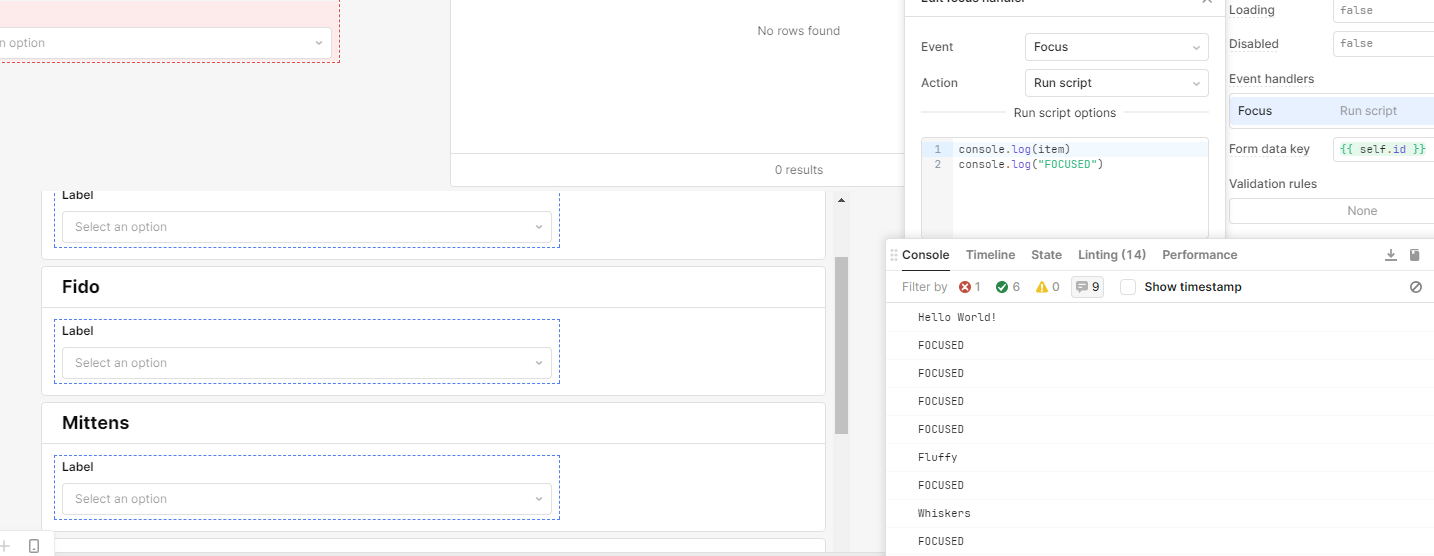Click the Disabled value field showing false
The image size is (1434, 556).
pos(1383,44)
